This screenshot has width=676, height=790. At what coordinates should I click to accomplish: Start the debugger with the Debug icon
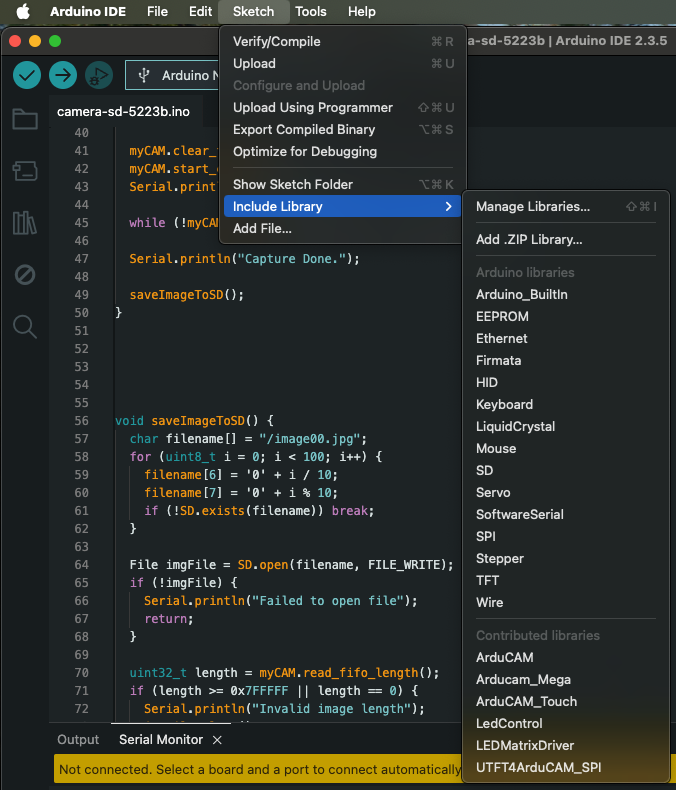click(98, 75)
